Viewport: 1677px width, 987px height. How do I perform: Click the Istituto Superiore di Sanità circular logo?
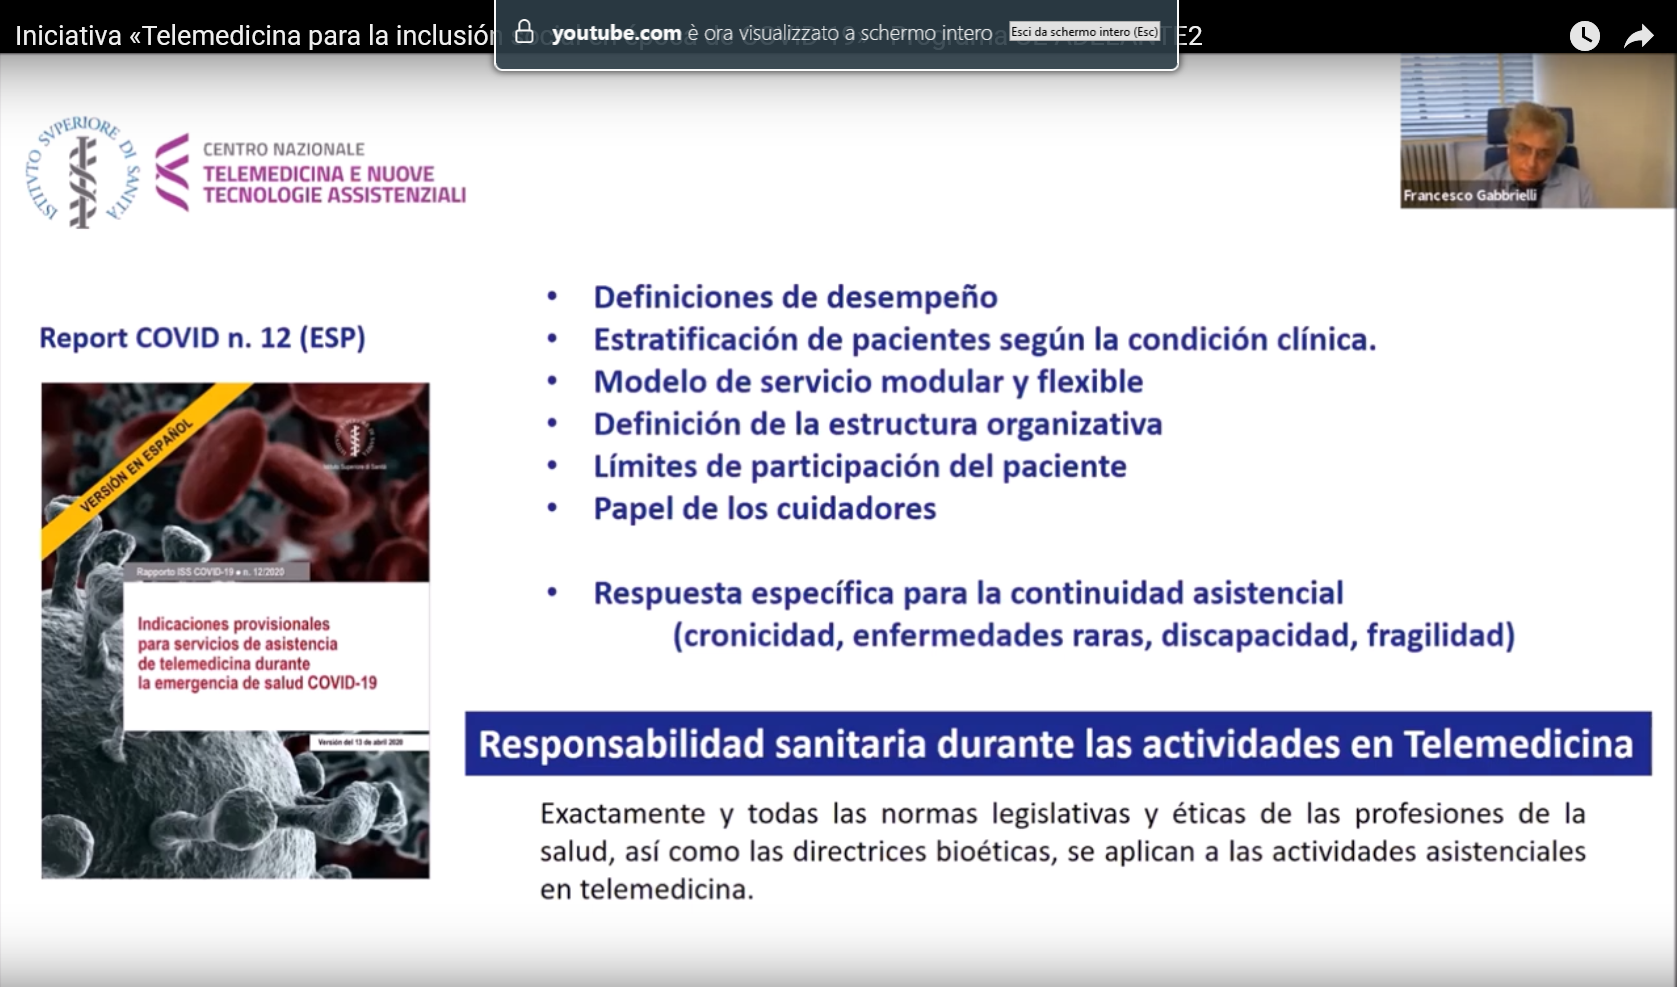tap(83, 172)
